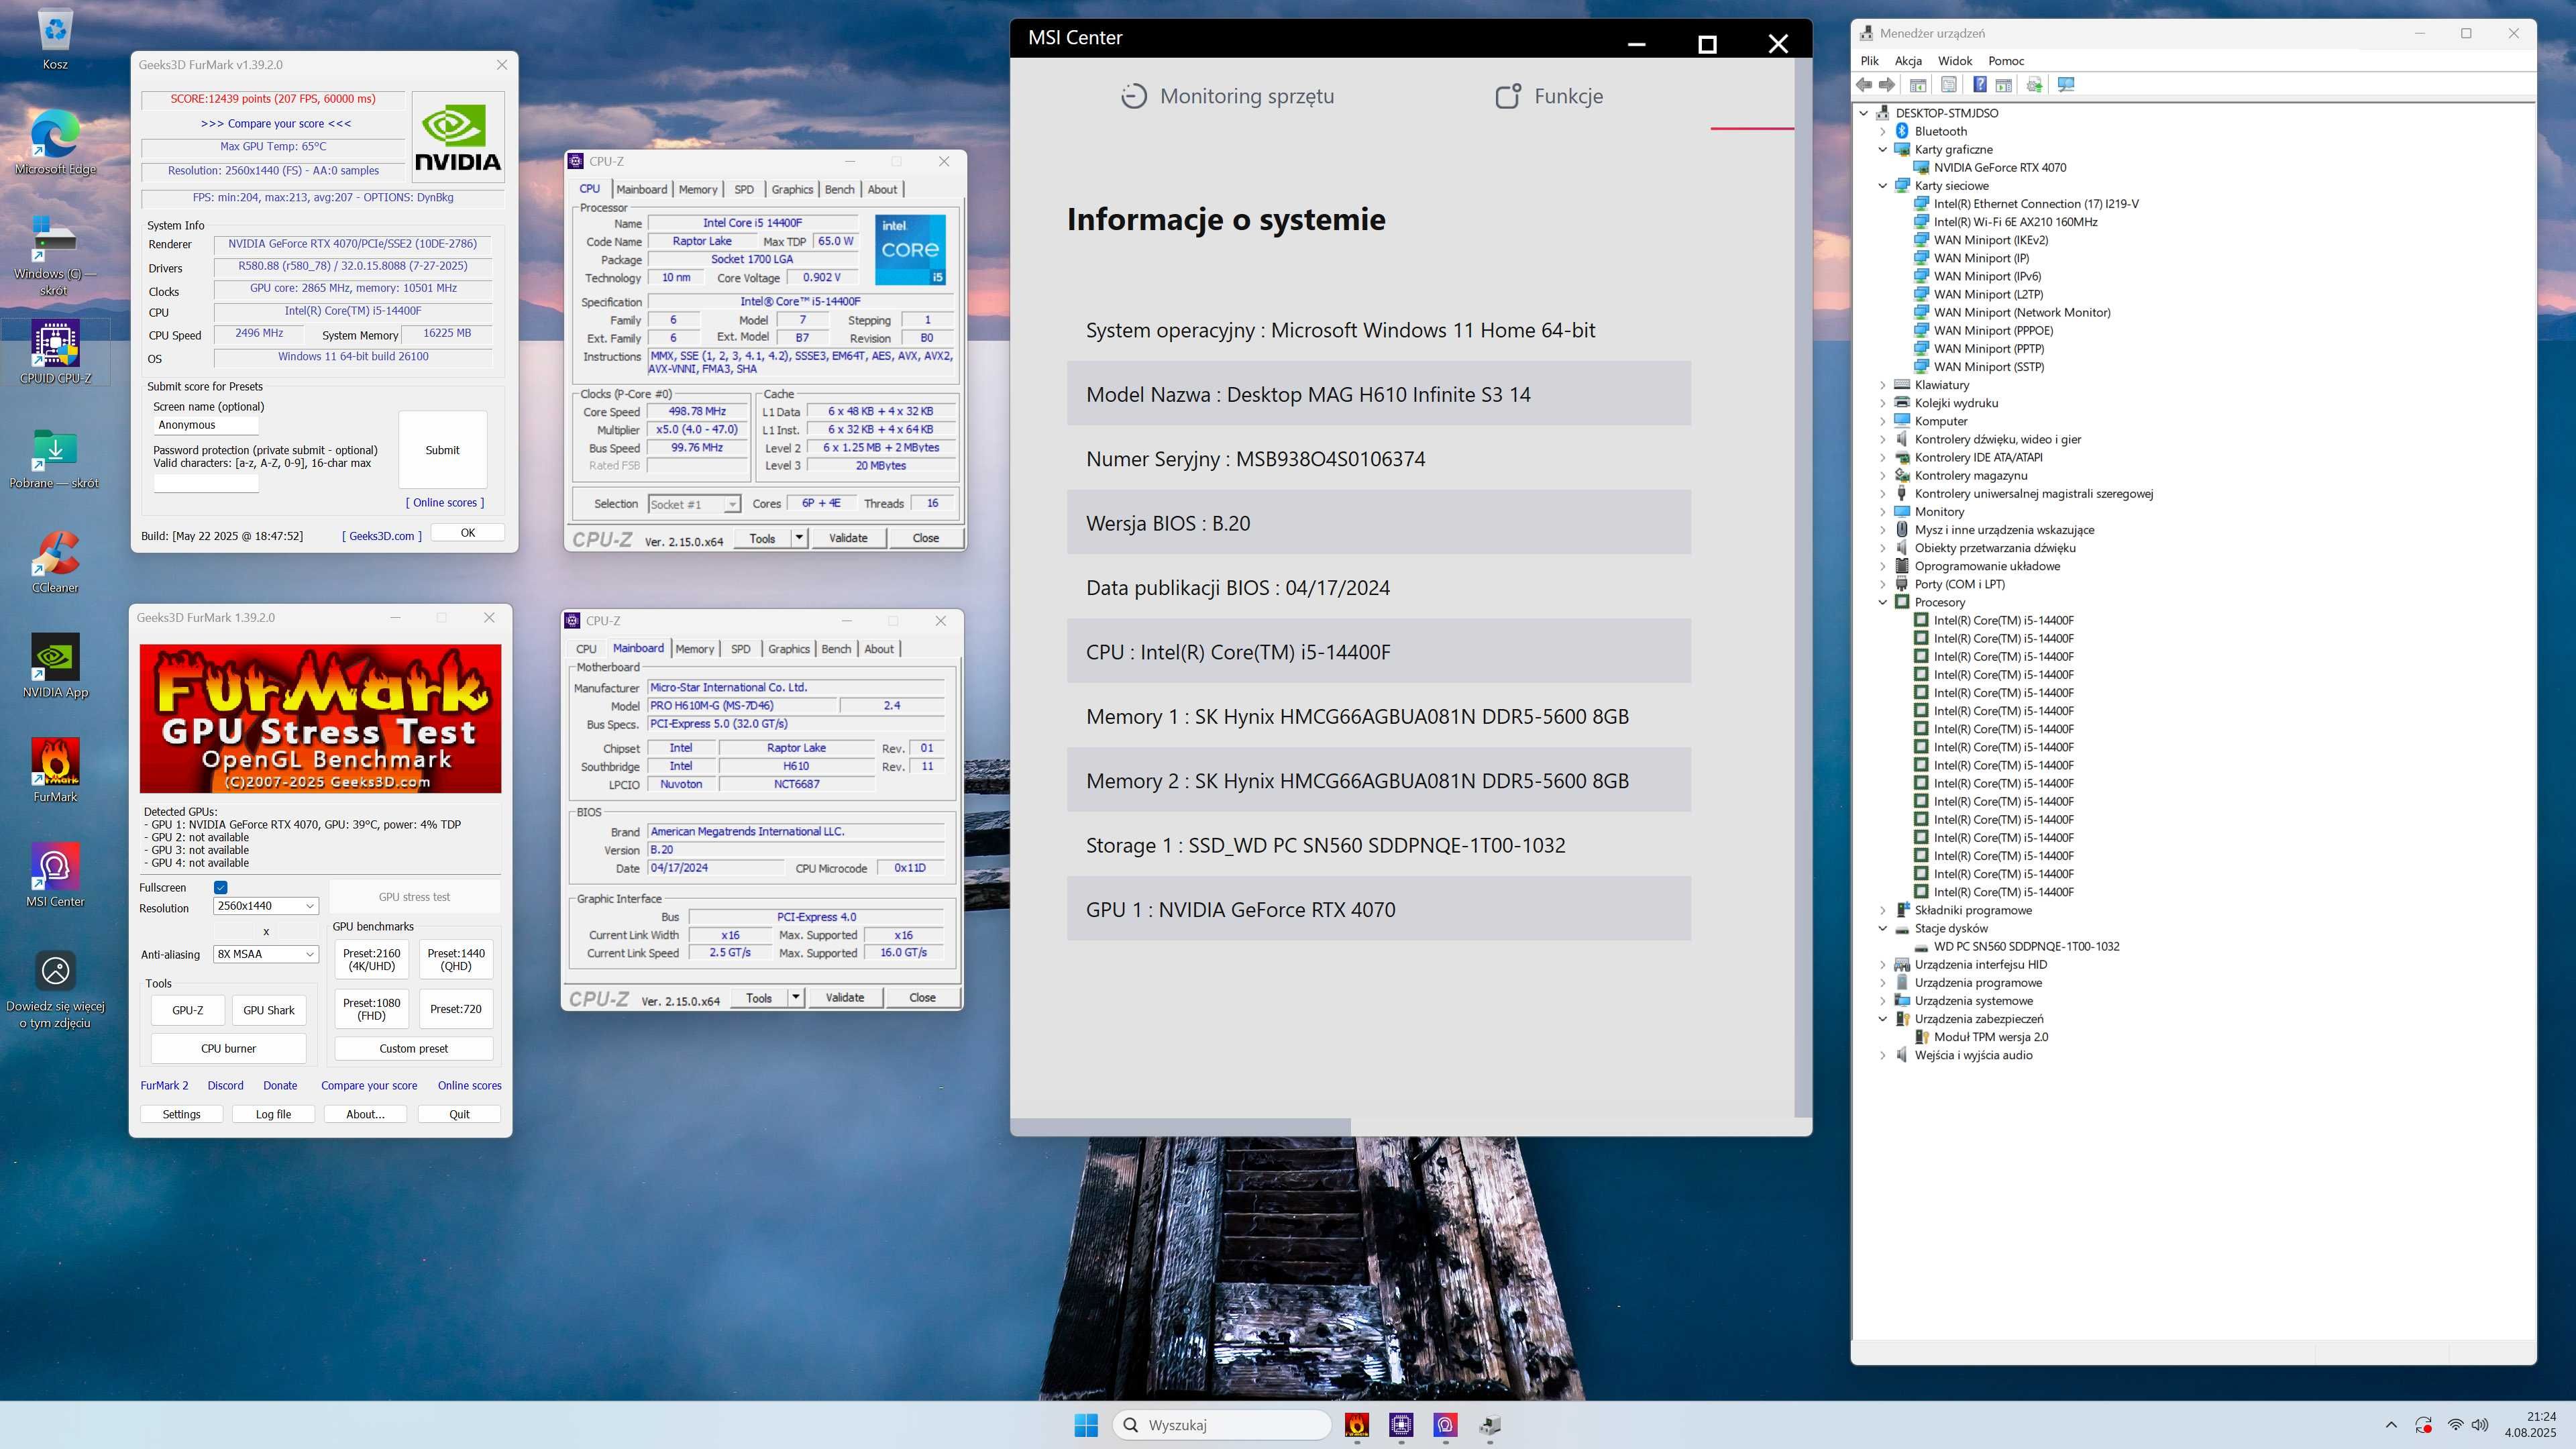Open the Pobrane shortcut on desktop

(55, 457)
